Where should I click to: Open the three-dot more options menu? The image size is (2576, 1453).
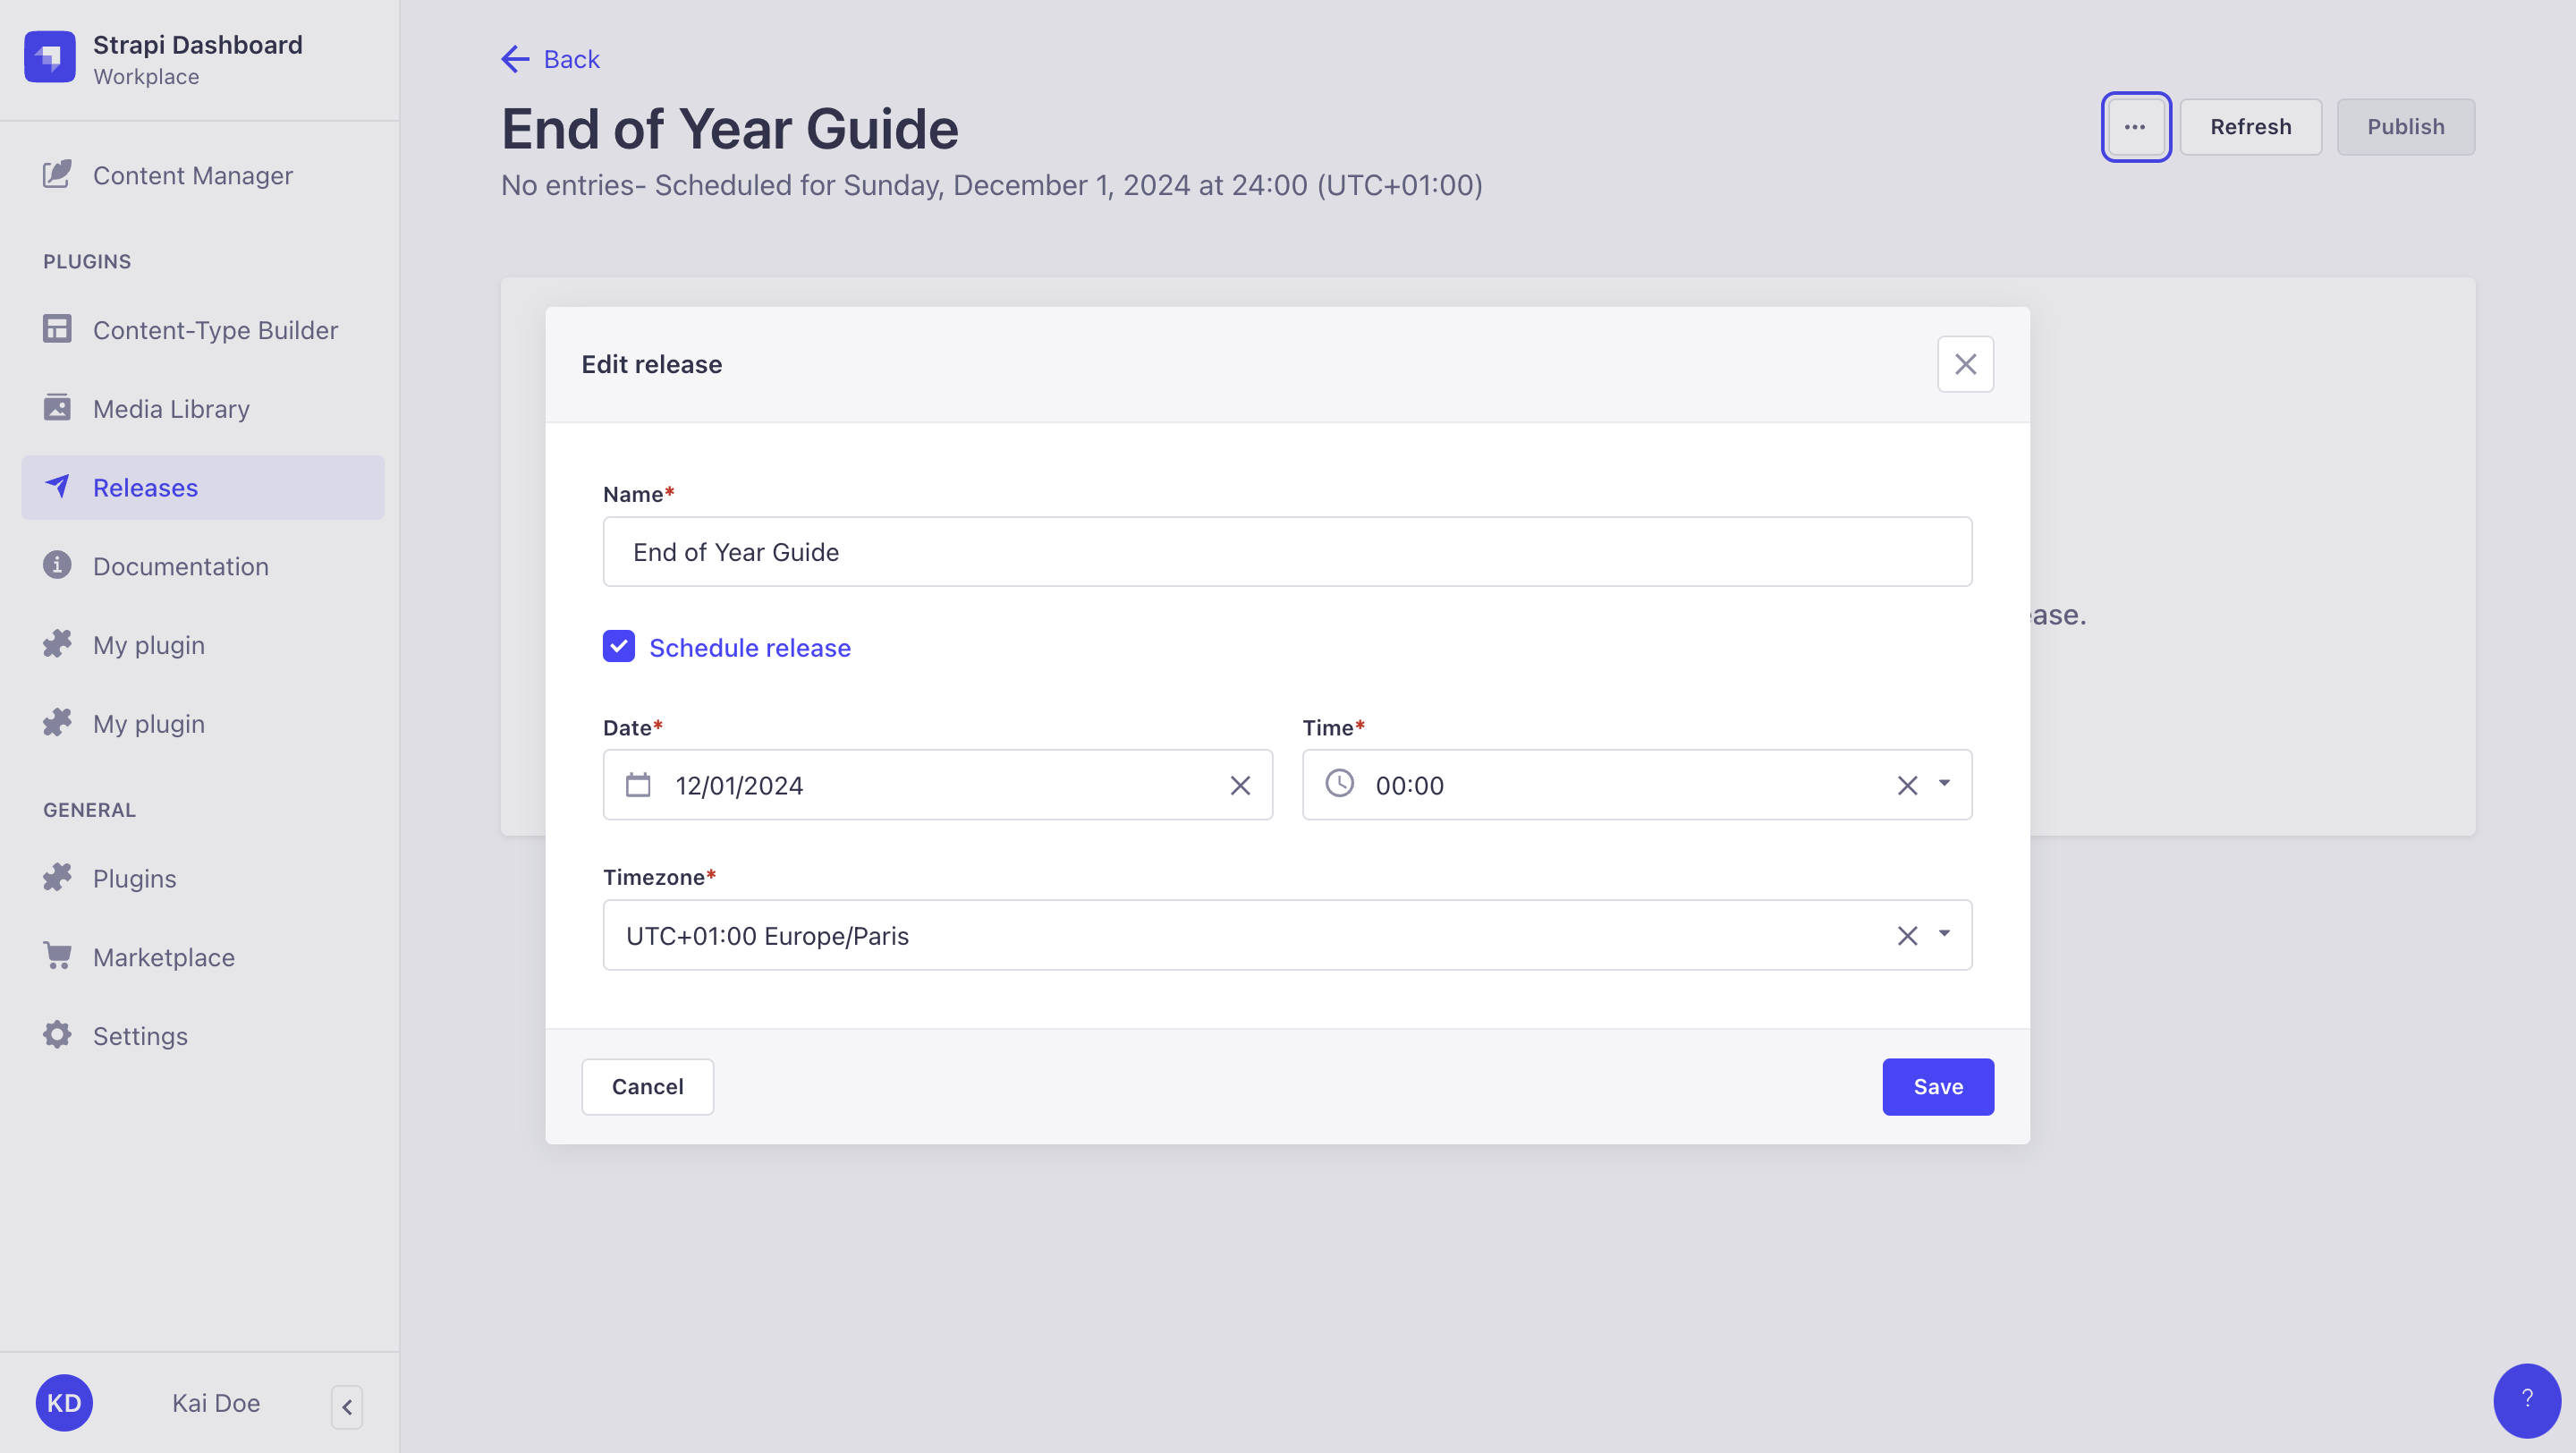(2135, 125)
